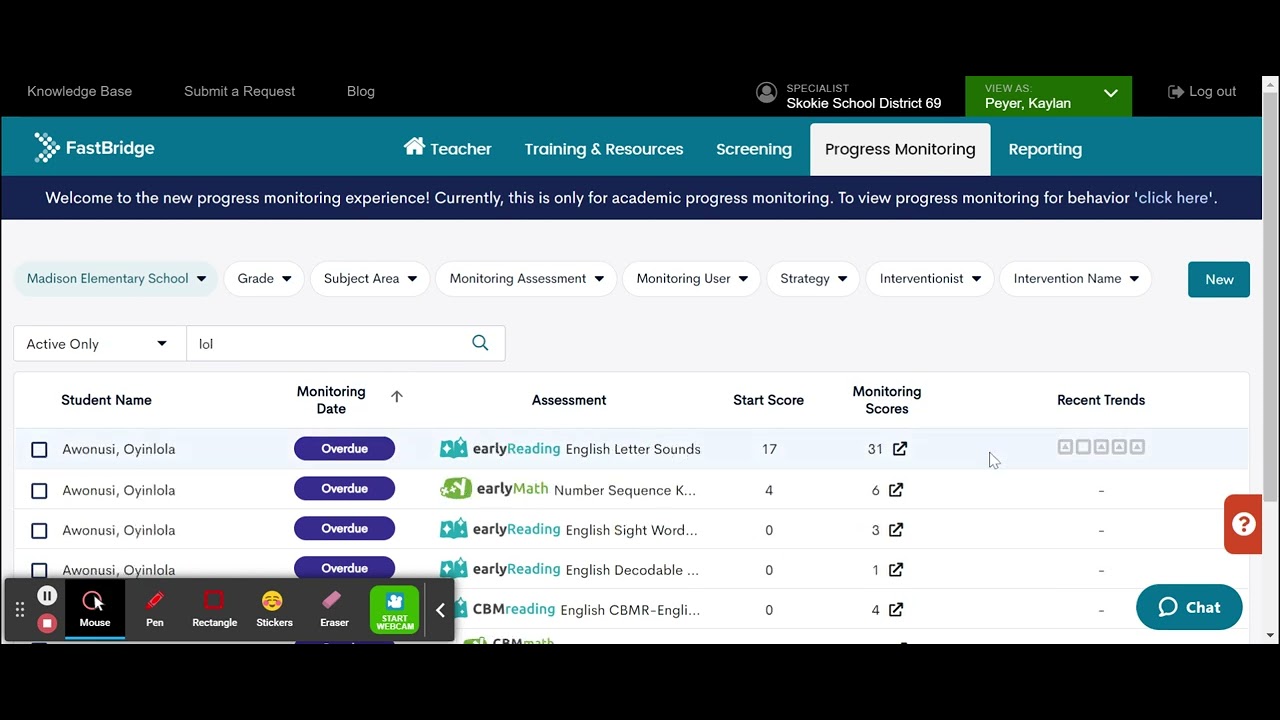Click Overdue badge on English Letter Sounds row
The height and width of the screenshot is (720, 1280).
click(344, 448)
